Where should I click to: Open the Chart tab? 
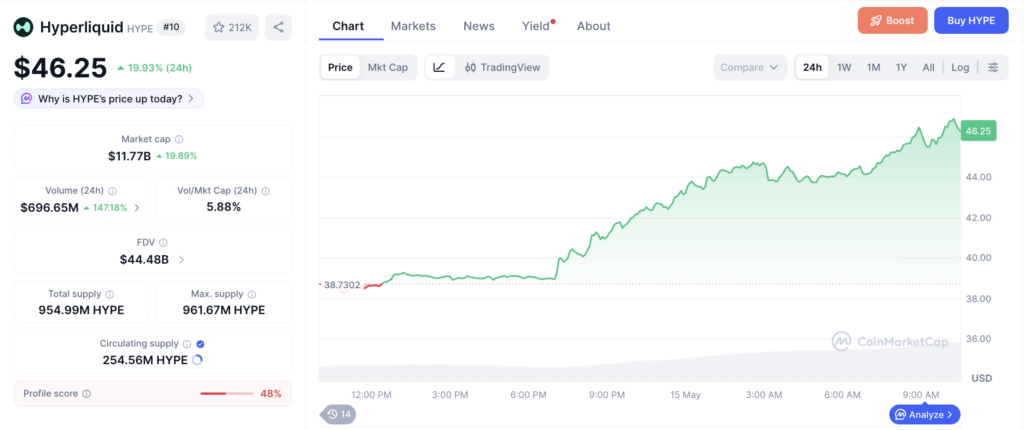tap(348, 26)
